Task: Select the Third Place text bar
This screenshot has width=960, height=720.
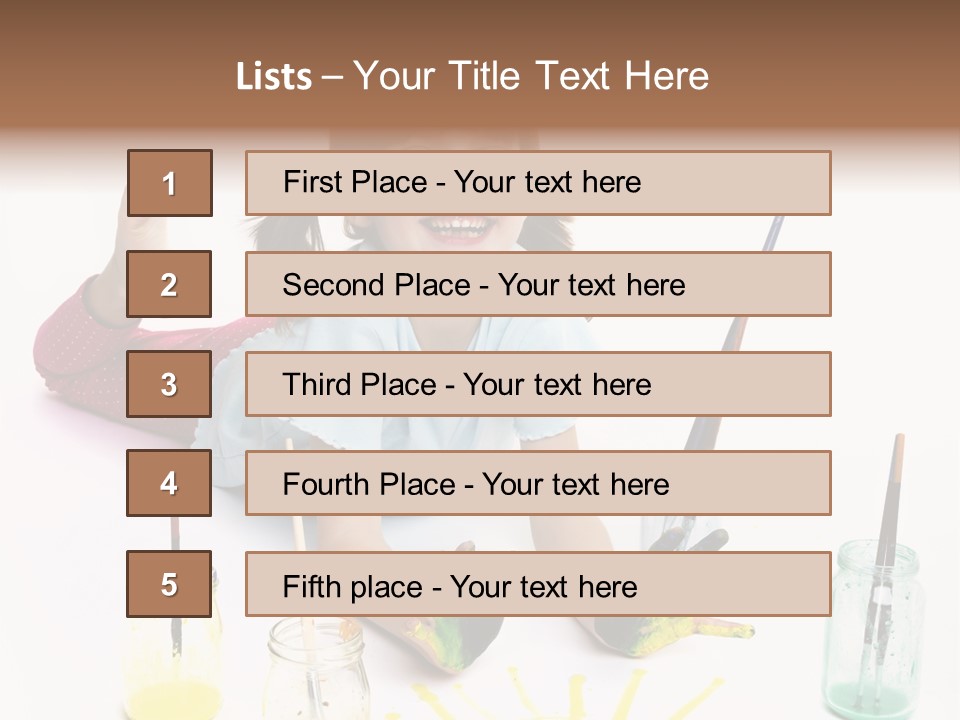Action: click(x=538, y=384)
